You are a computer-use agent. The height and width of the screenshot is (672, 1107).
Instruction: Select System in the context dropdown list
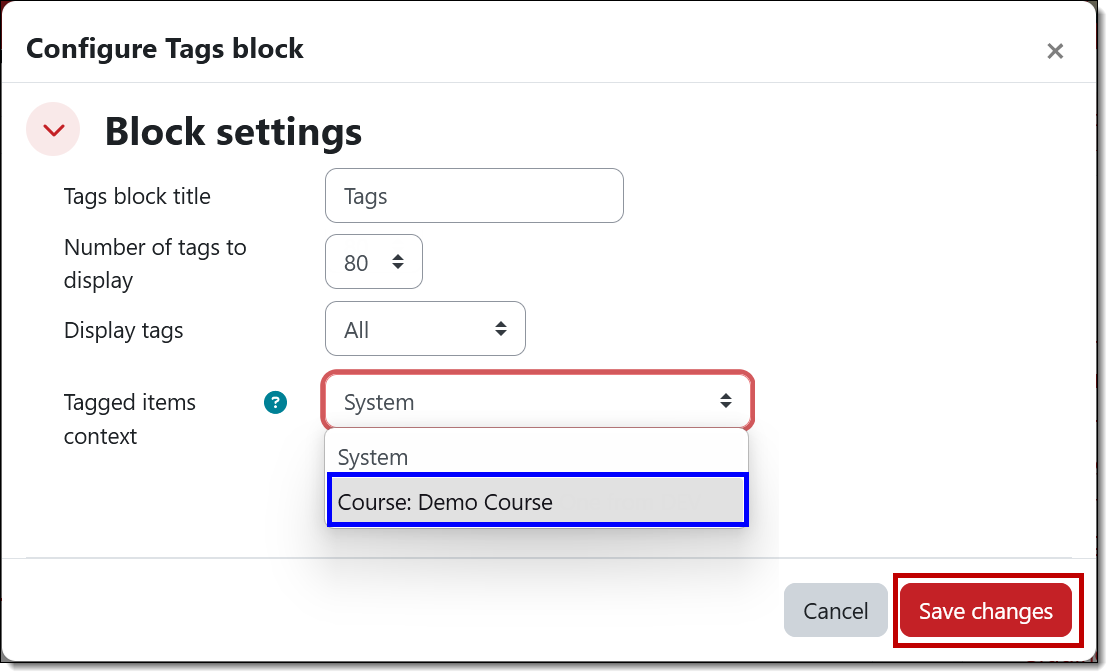coord(537,457)
